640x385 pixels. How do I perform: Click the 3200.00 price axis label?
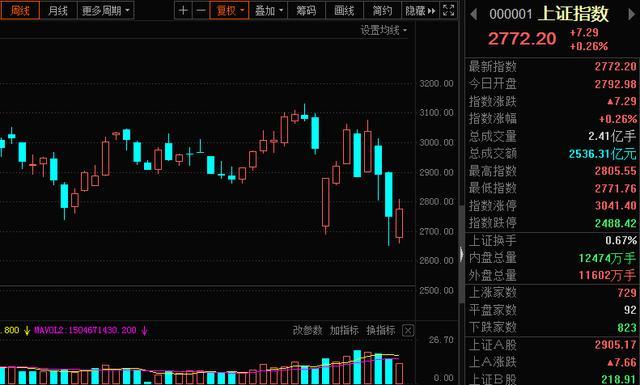(436, 84)
